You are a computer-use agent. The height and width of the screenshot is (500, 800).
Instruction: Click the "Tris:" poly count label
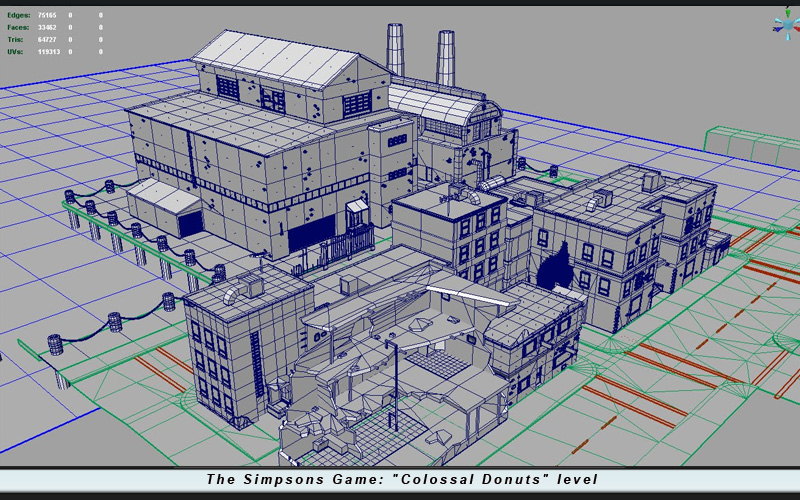pyautogui.click(x=15, y=40)
